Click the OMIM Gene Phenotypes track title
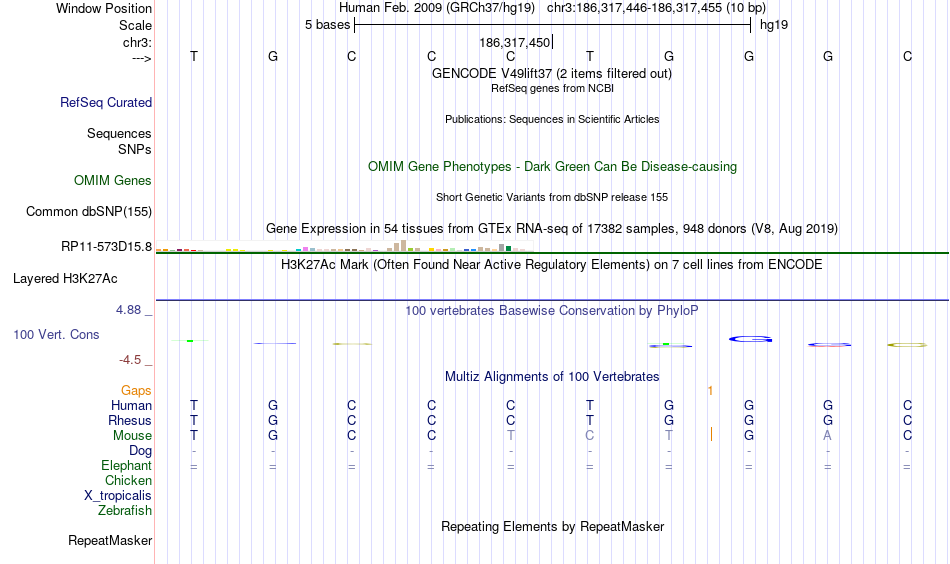The image size is (950, 564). (x=552, y=167)
